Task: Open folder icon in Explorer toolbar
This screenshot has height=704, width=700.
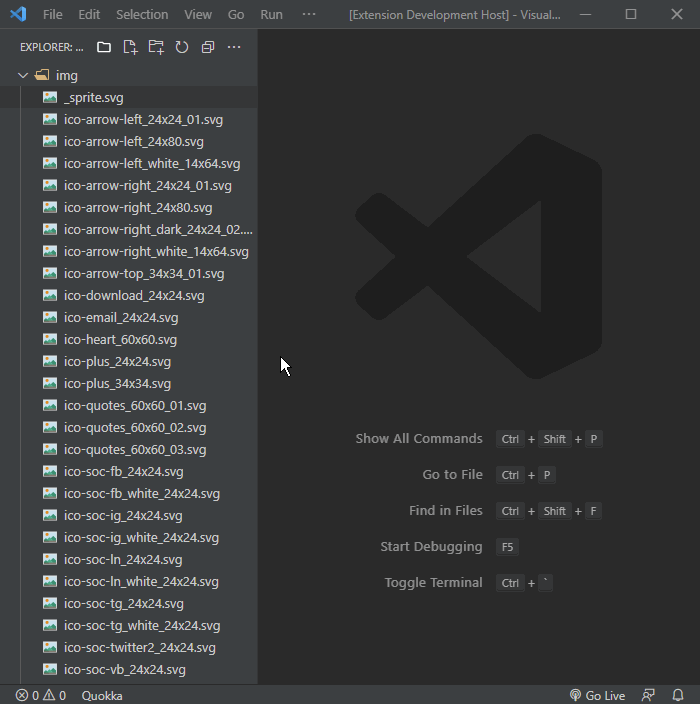Action: 104,47
